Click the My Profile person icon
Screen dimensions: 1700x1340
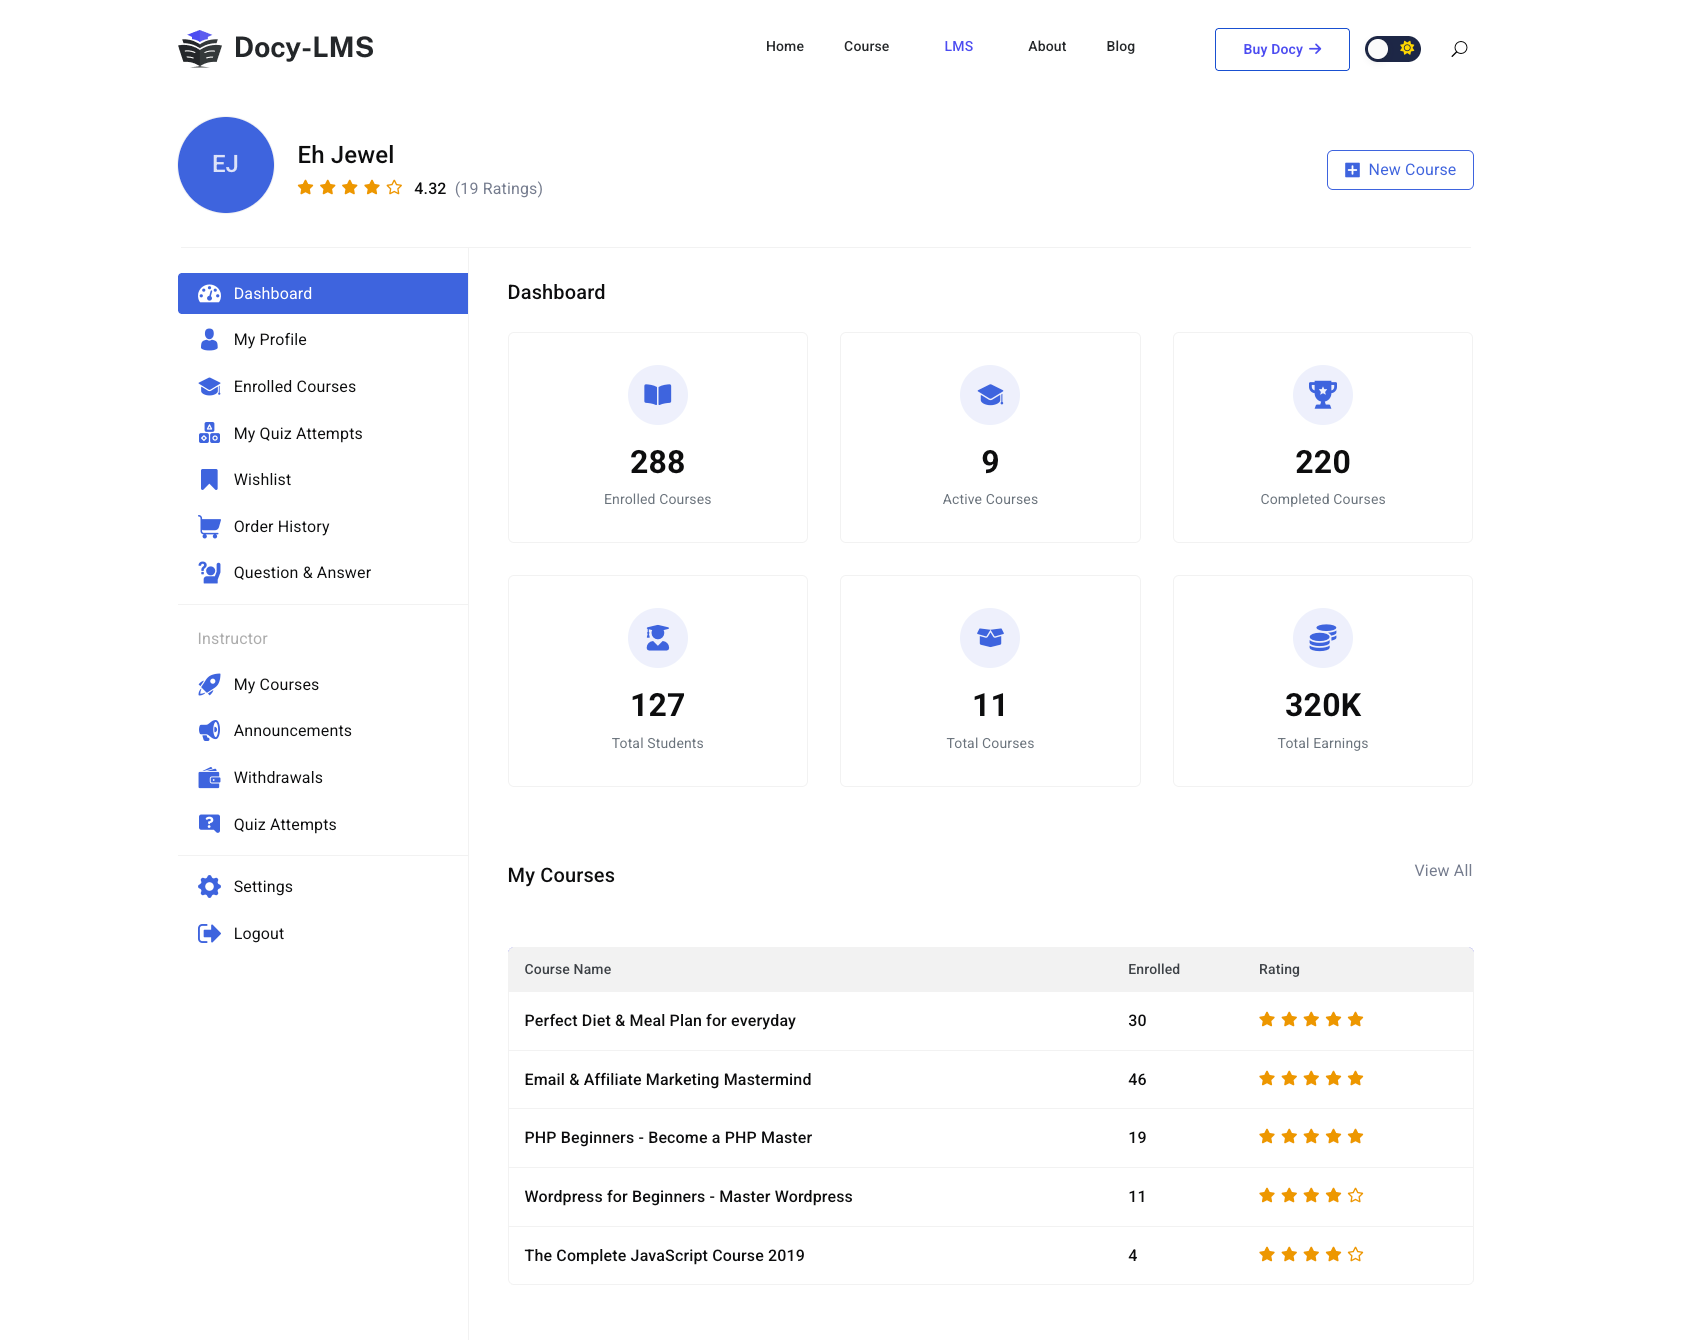click(209, 340)
